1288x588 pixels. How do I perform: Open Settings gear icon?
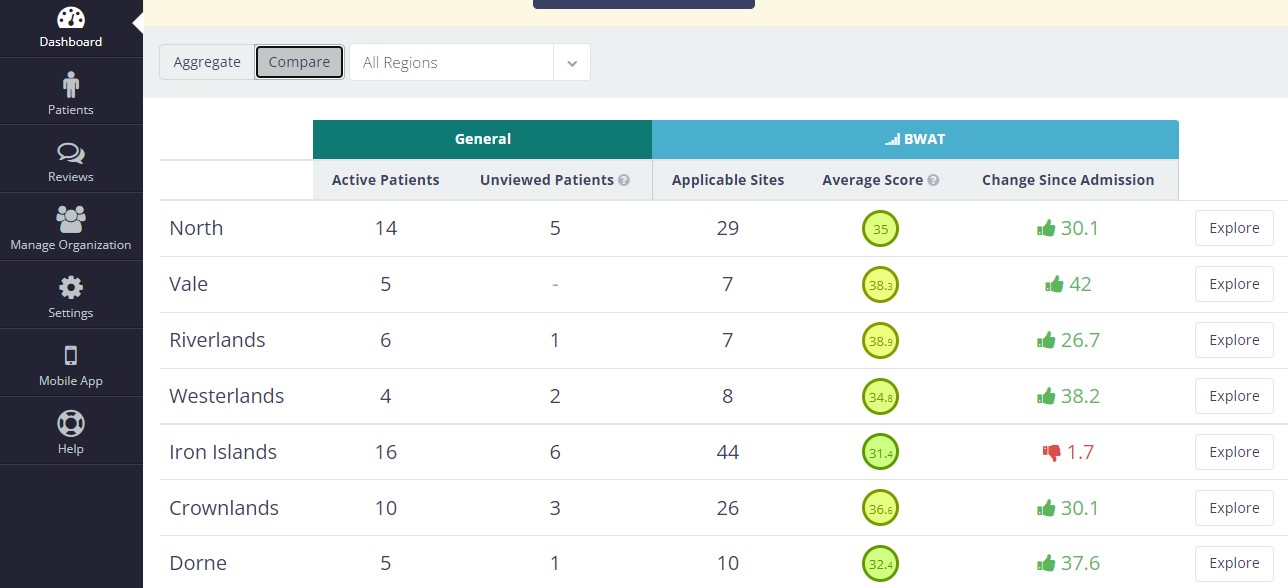71,288
